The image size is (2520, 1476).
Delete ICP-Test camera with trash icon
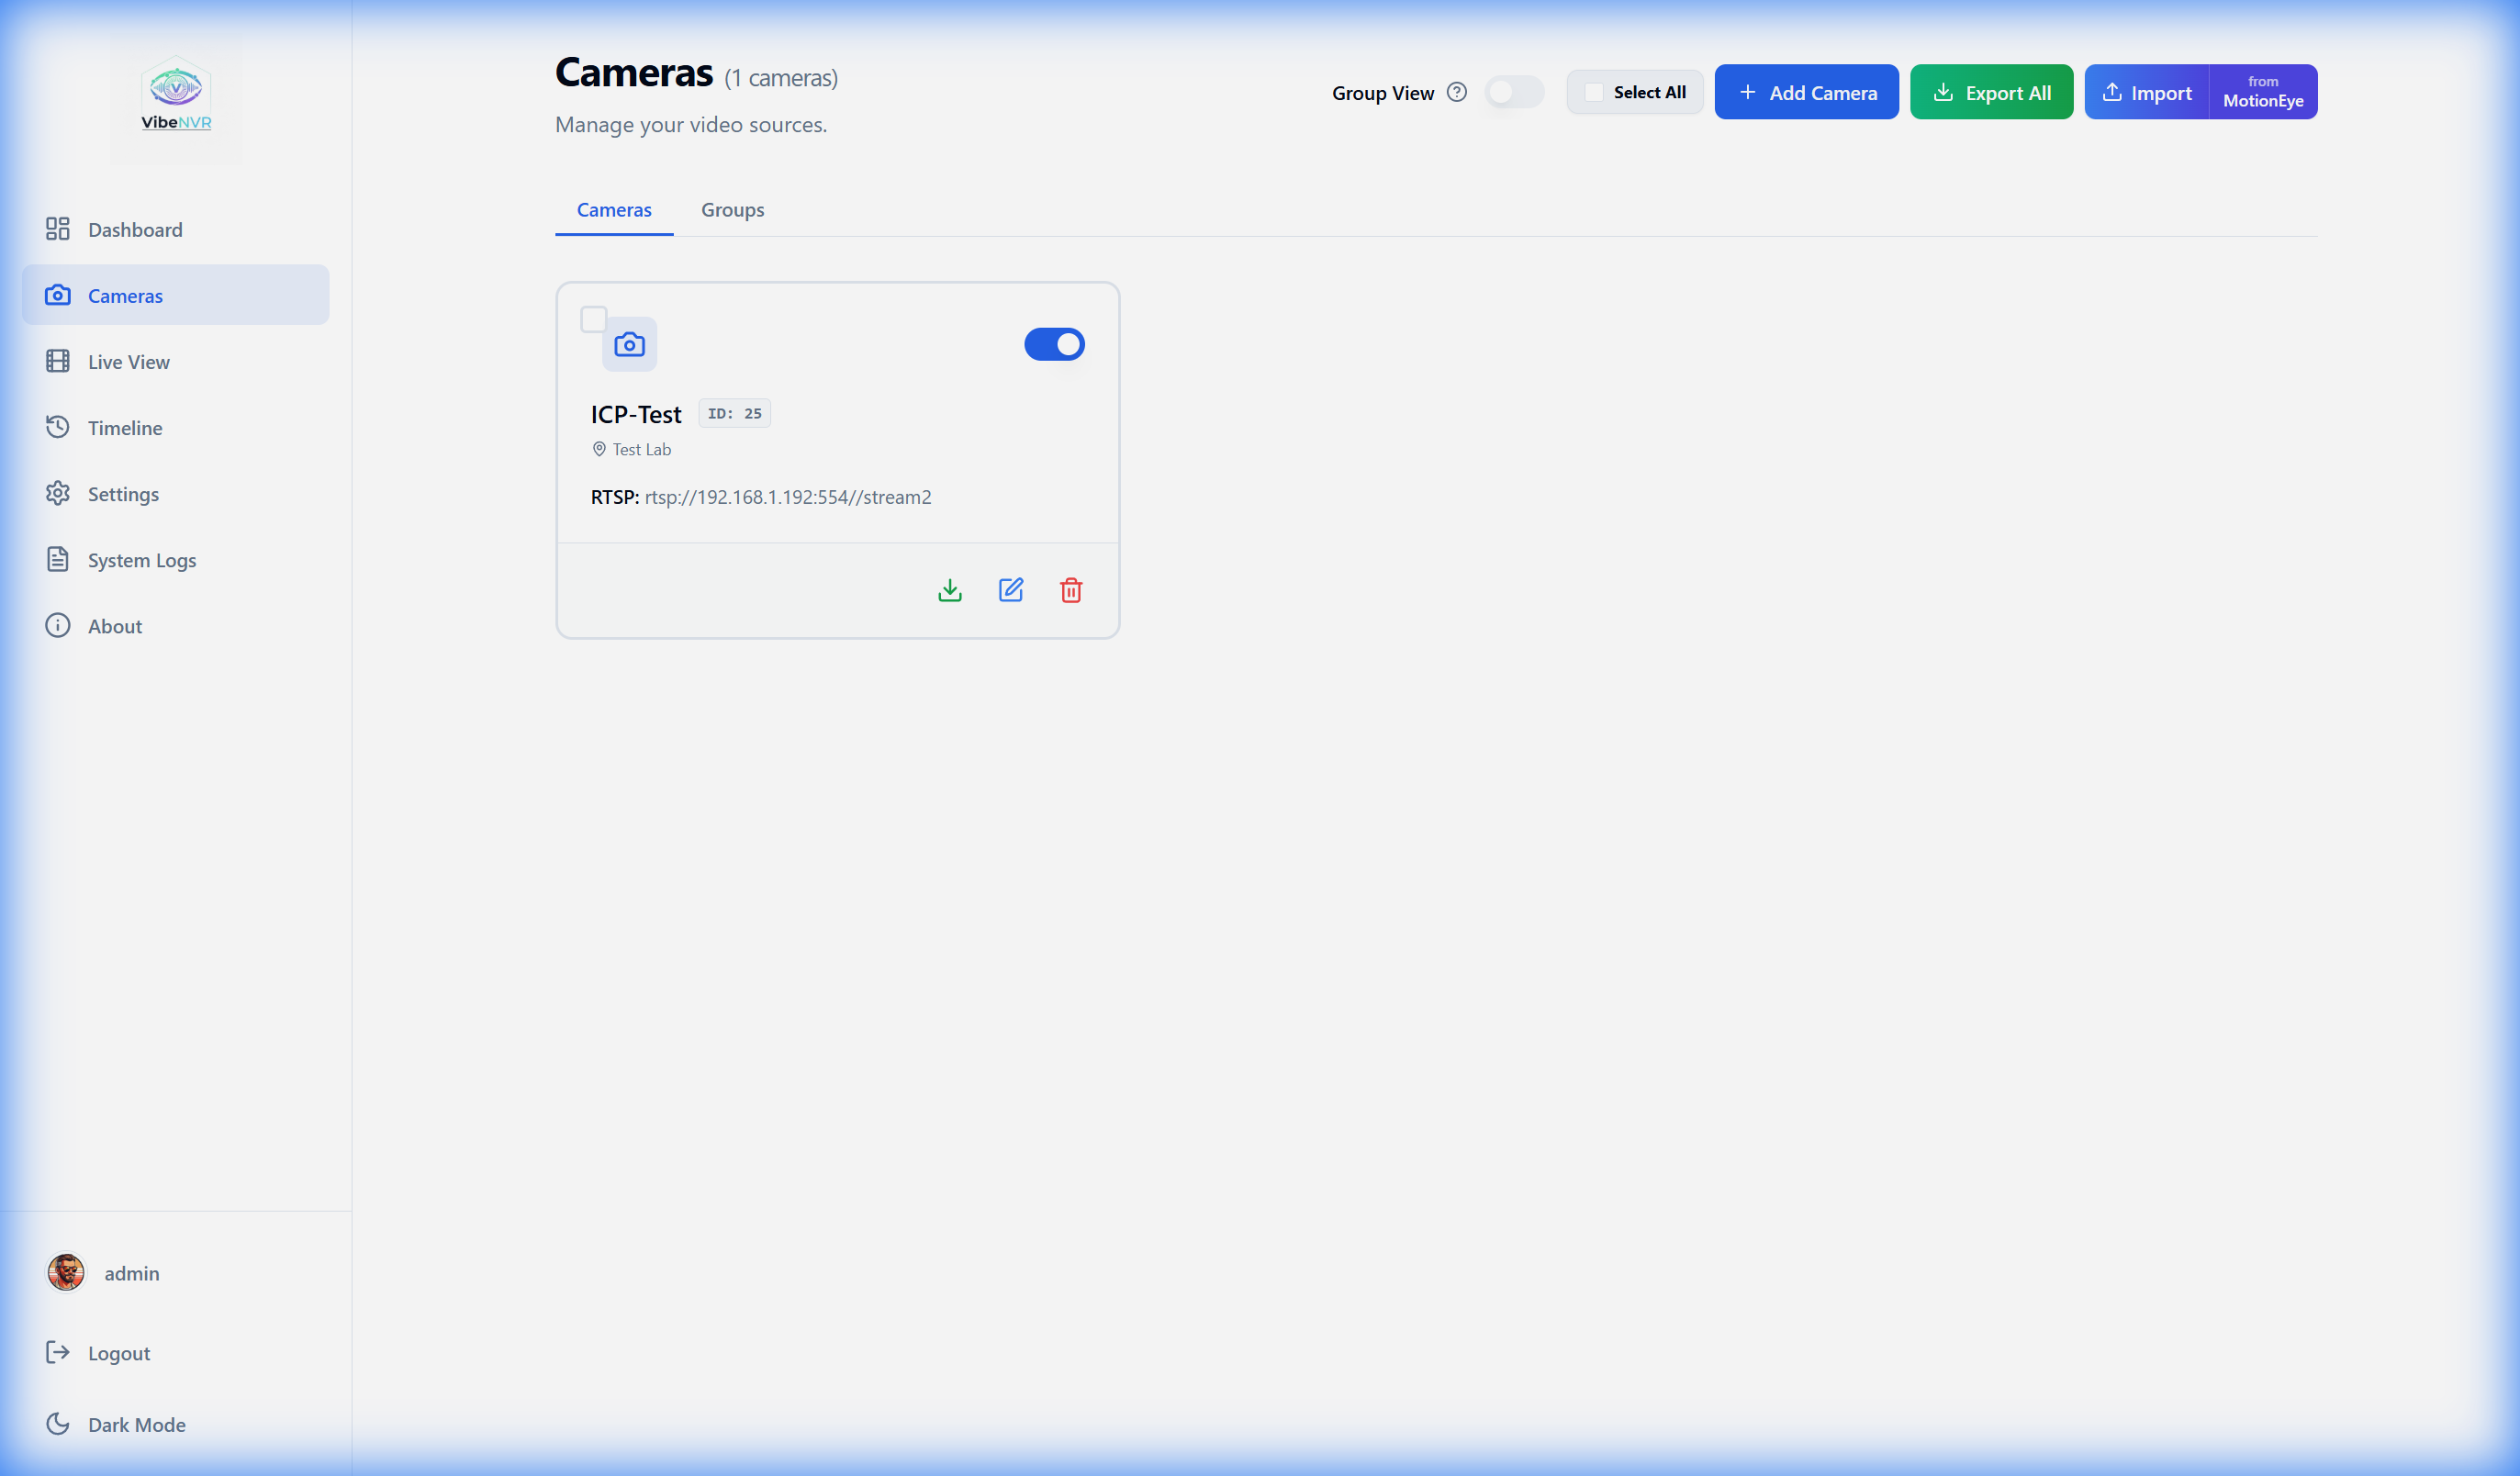pos(1071,590)
